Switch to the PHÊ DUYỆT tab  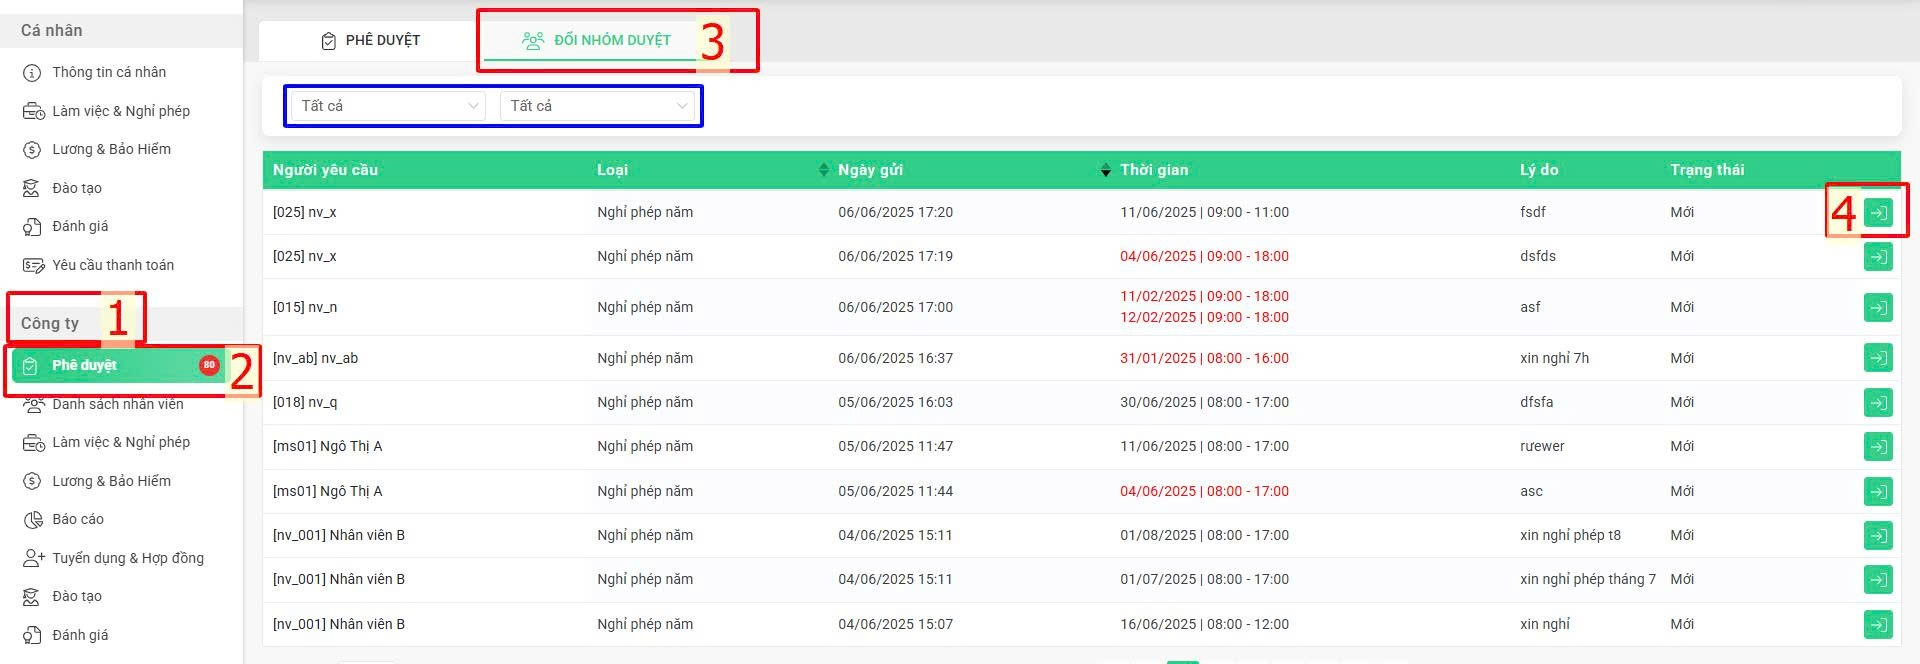(371, 40)
